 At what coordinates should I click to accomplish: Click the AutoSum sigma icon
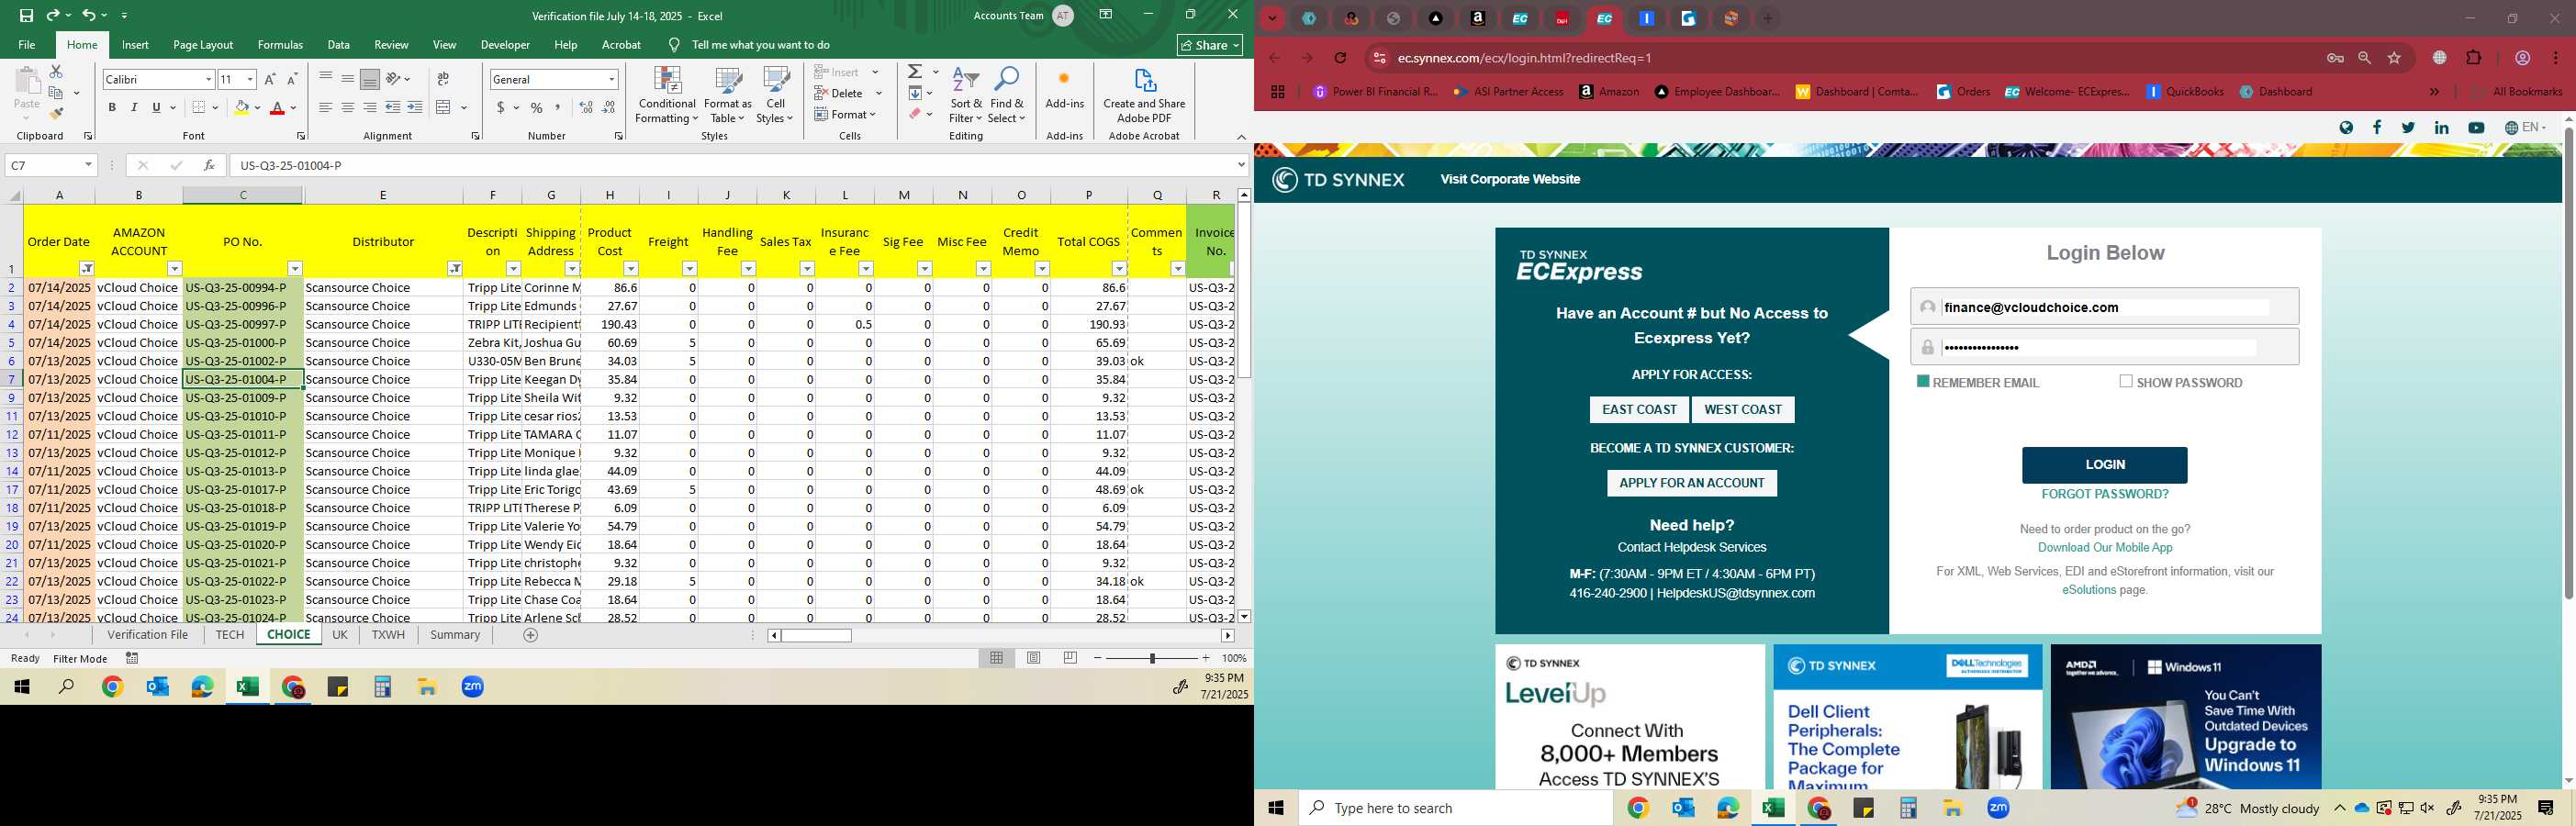[915, 72]
